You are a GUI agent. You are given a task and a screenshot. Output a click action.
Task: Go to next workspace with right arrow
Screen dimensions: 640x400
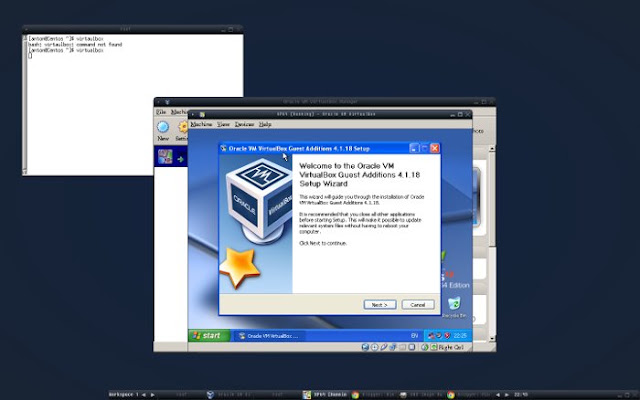click(x=153, y=395)
